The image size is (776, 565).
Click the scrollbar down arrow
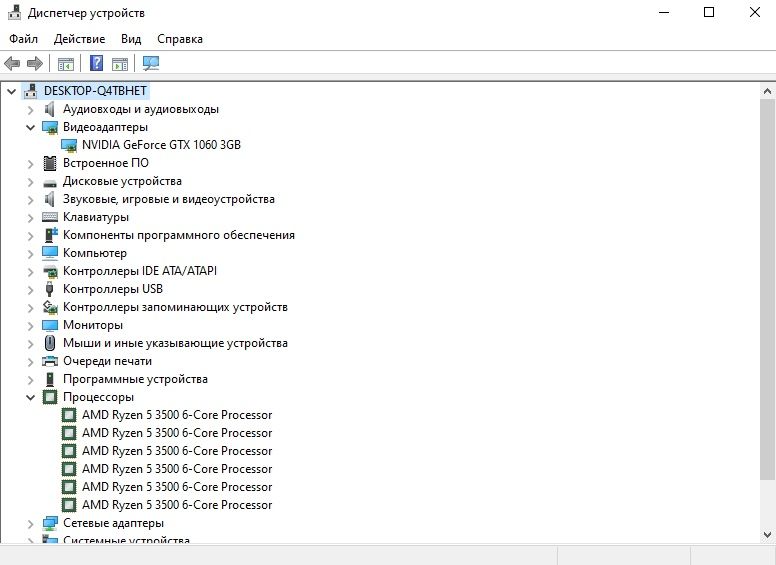(768, 534)
